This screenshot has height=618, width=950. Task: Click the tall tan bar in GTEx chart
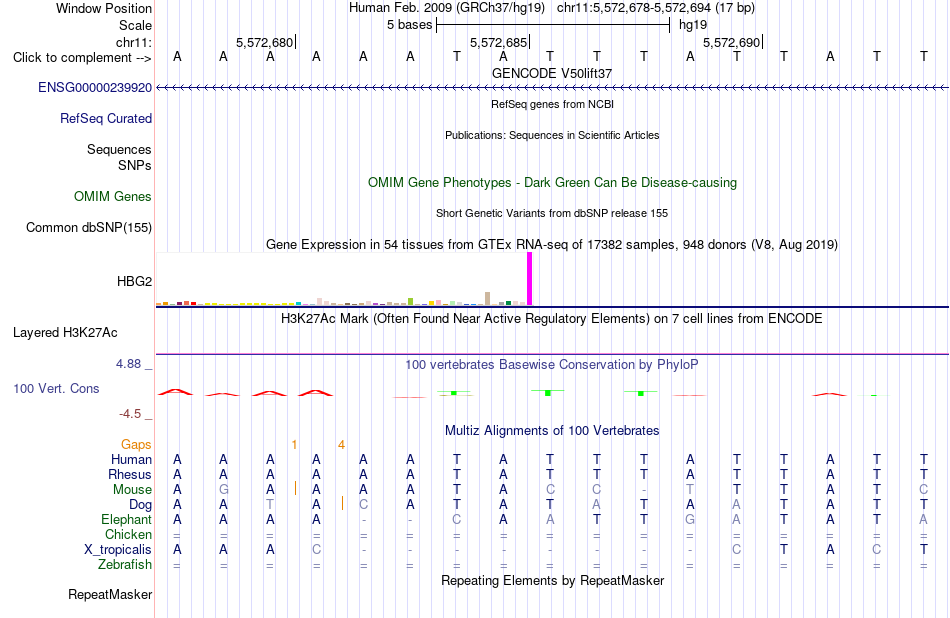point(488,299)
